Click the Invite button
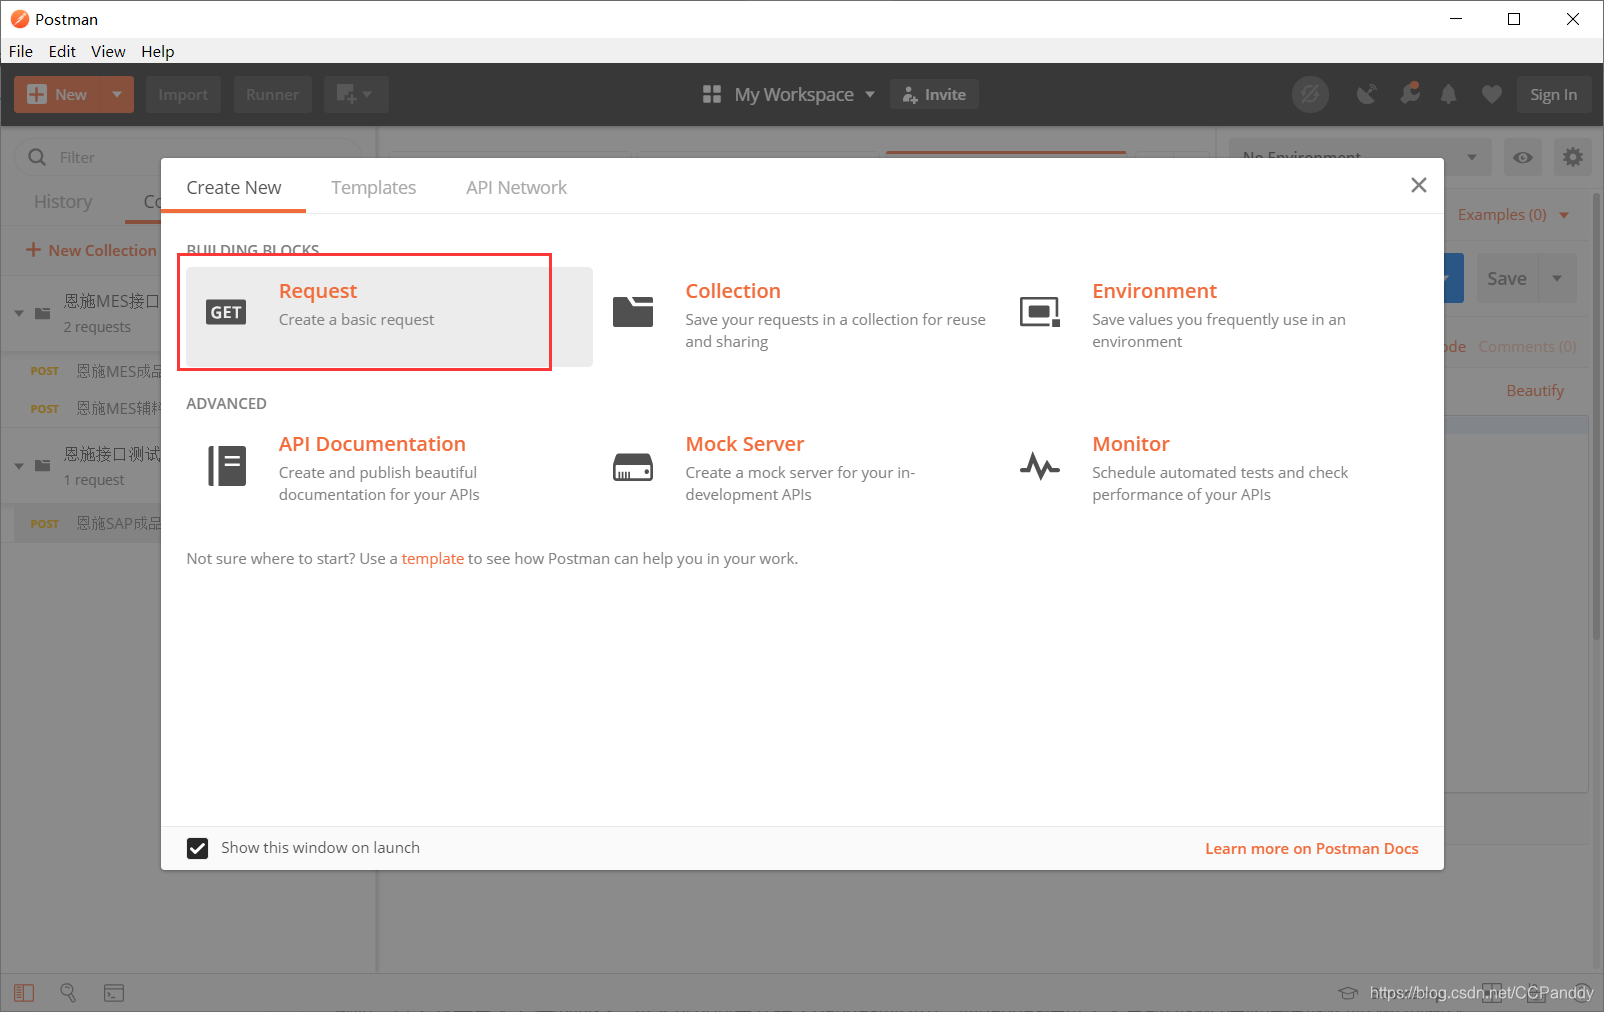The image size is (1604, 1012). tap(934, 94)
